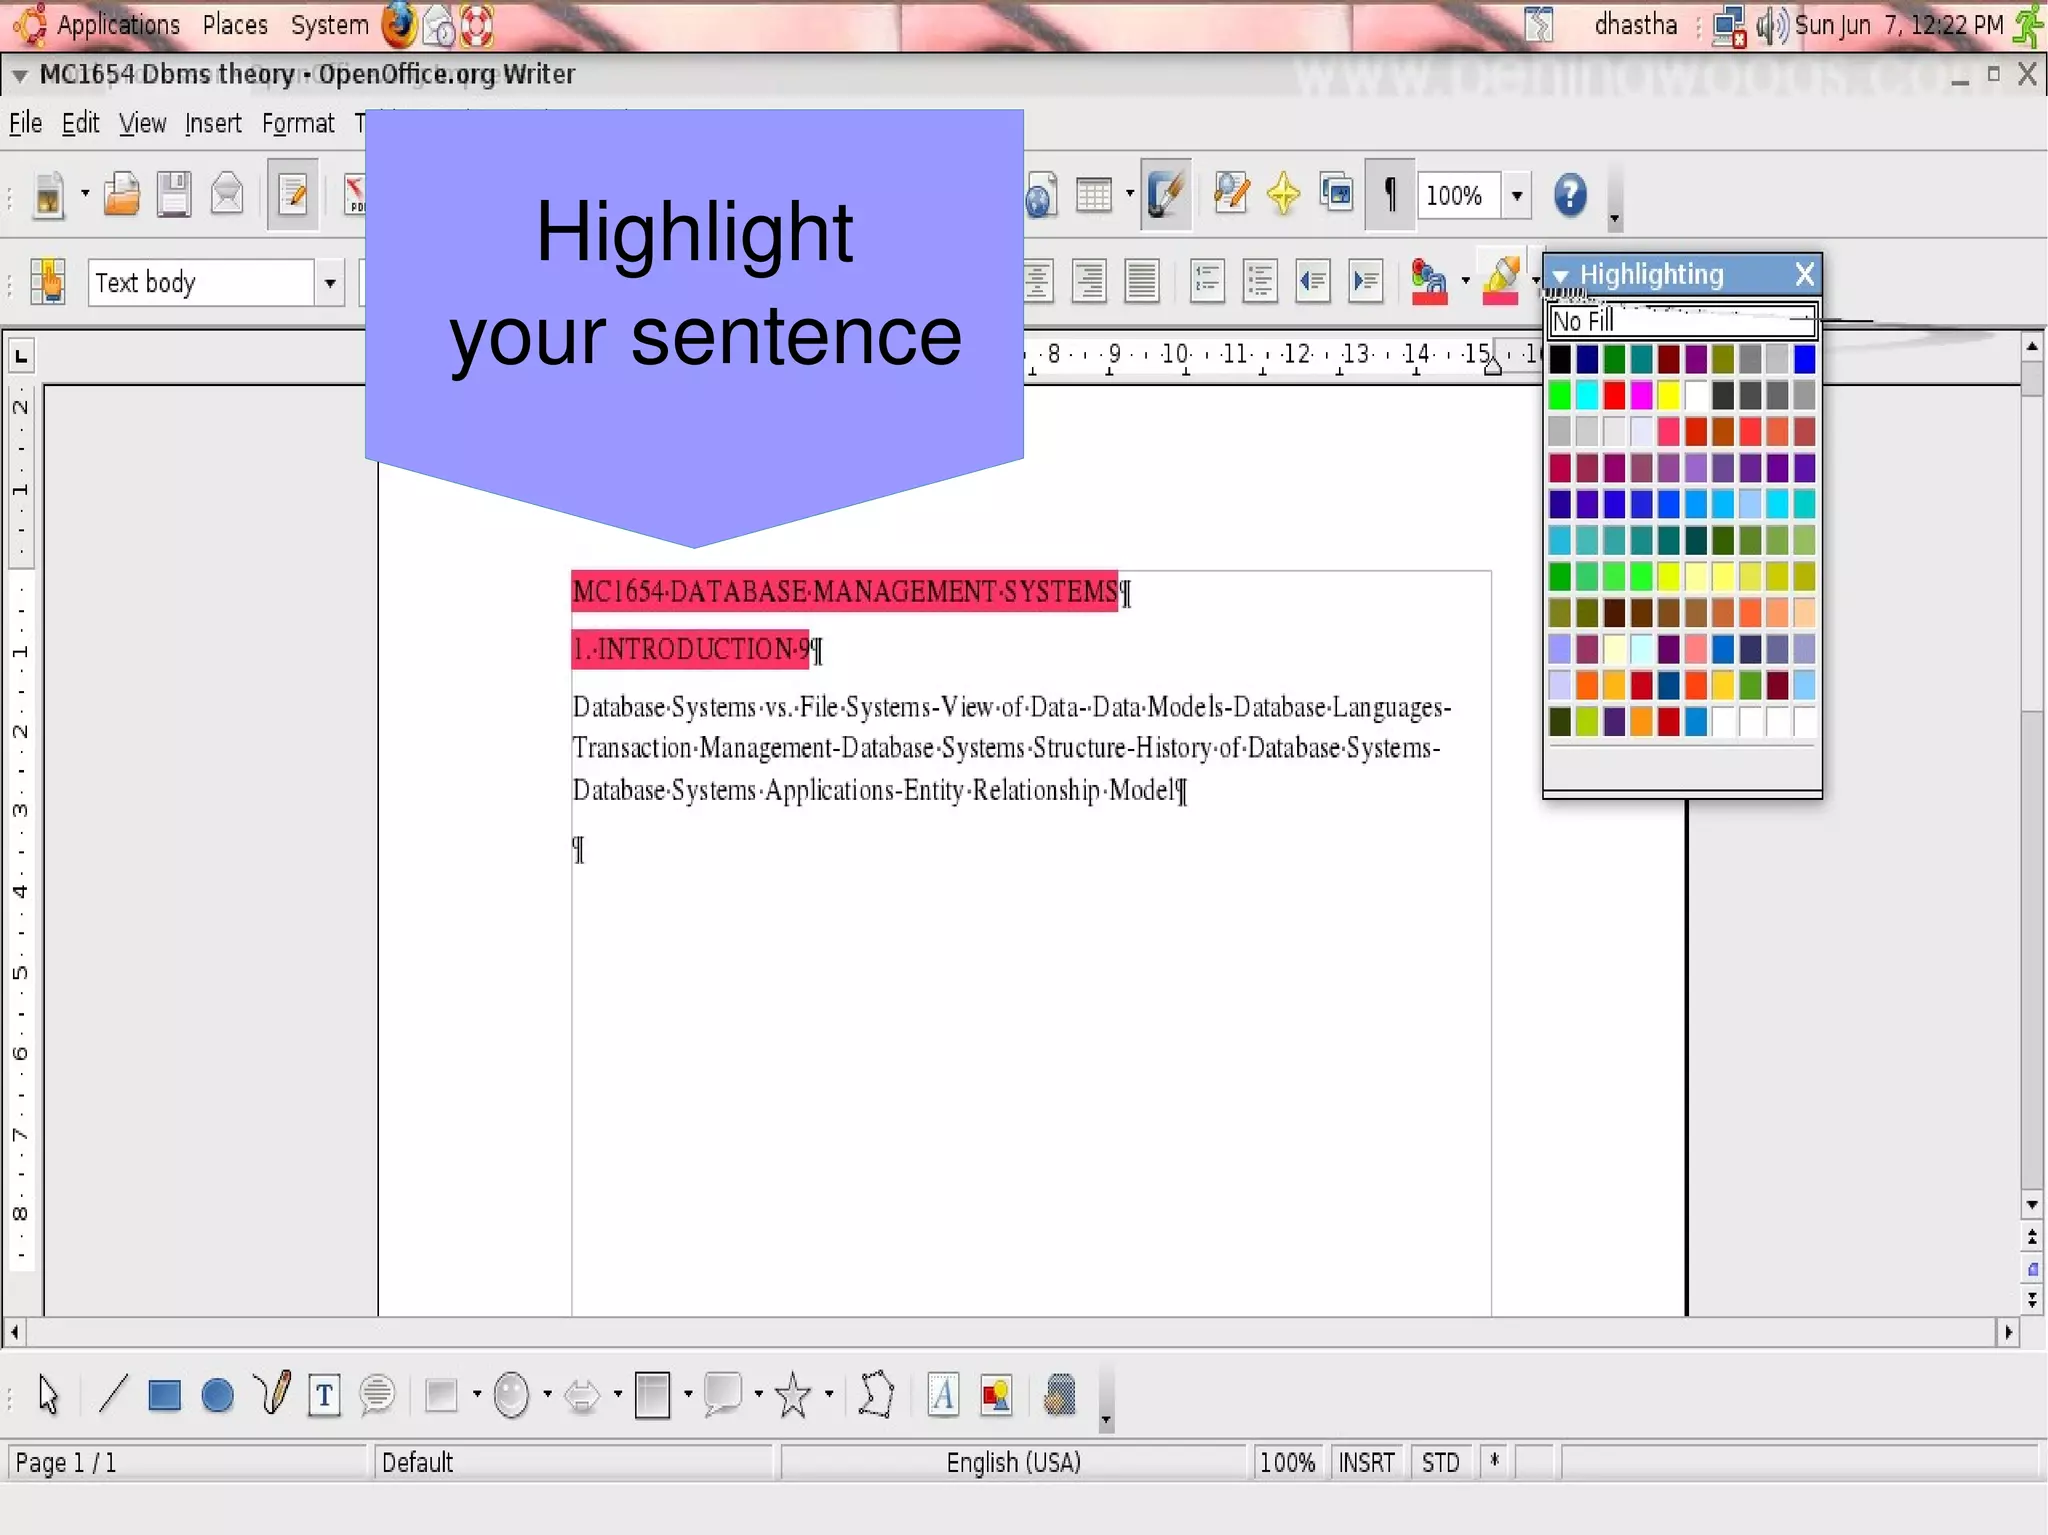Pick the yellow swatch in Highlighting palette
Image resolution: width=2048 pixels, height=1535 pixels.
click(1668, 395)
